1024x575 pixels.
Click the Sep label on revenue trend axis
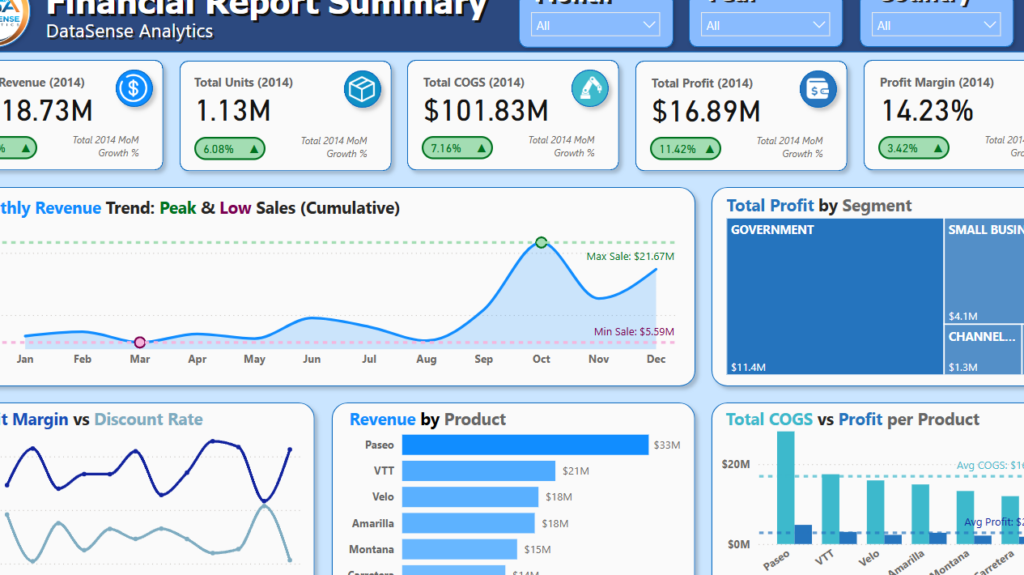(x=484, y=359)
